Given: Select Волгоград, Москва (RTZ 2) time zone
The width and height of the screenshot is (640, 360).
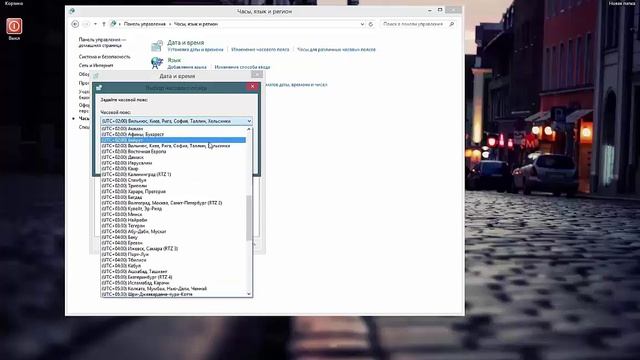Looking at the screenshot, I should (173, 203).
